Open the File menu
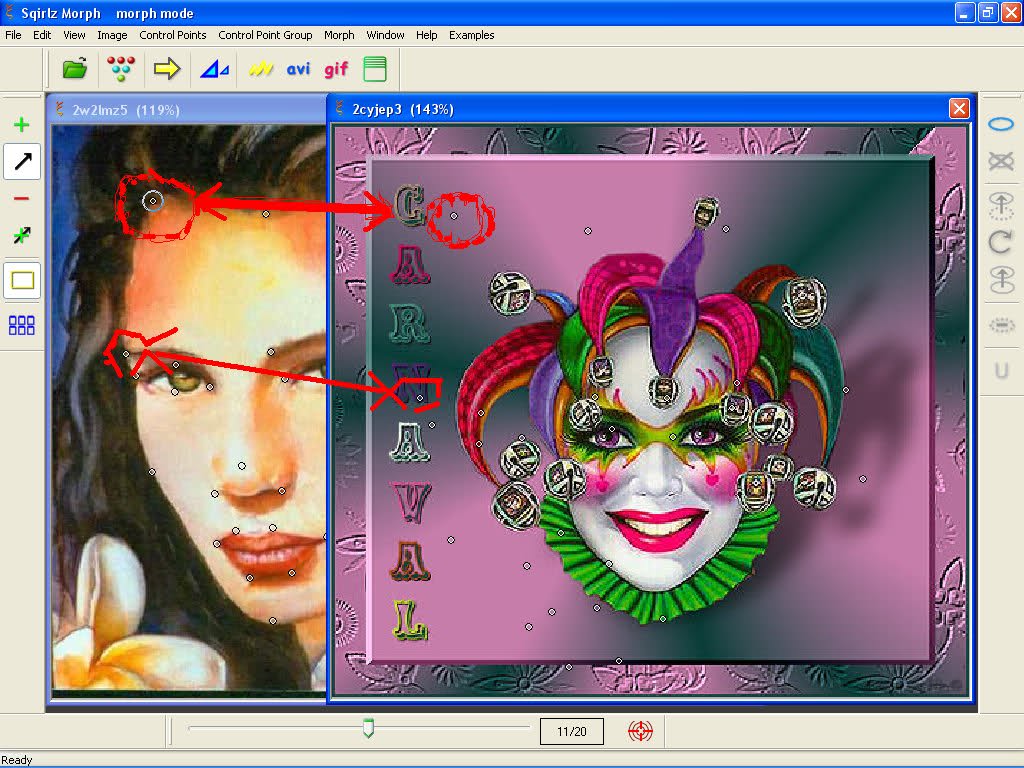The width and height of the screenshot is (1024, 768). pyautogui.click(x=13, y=35)
